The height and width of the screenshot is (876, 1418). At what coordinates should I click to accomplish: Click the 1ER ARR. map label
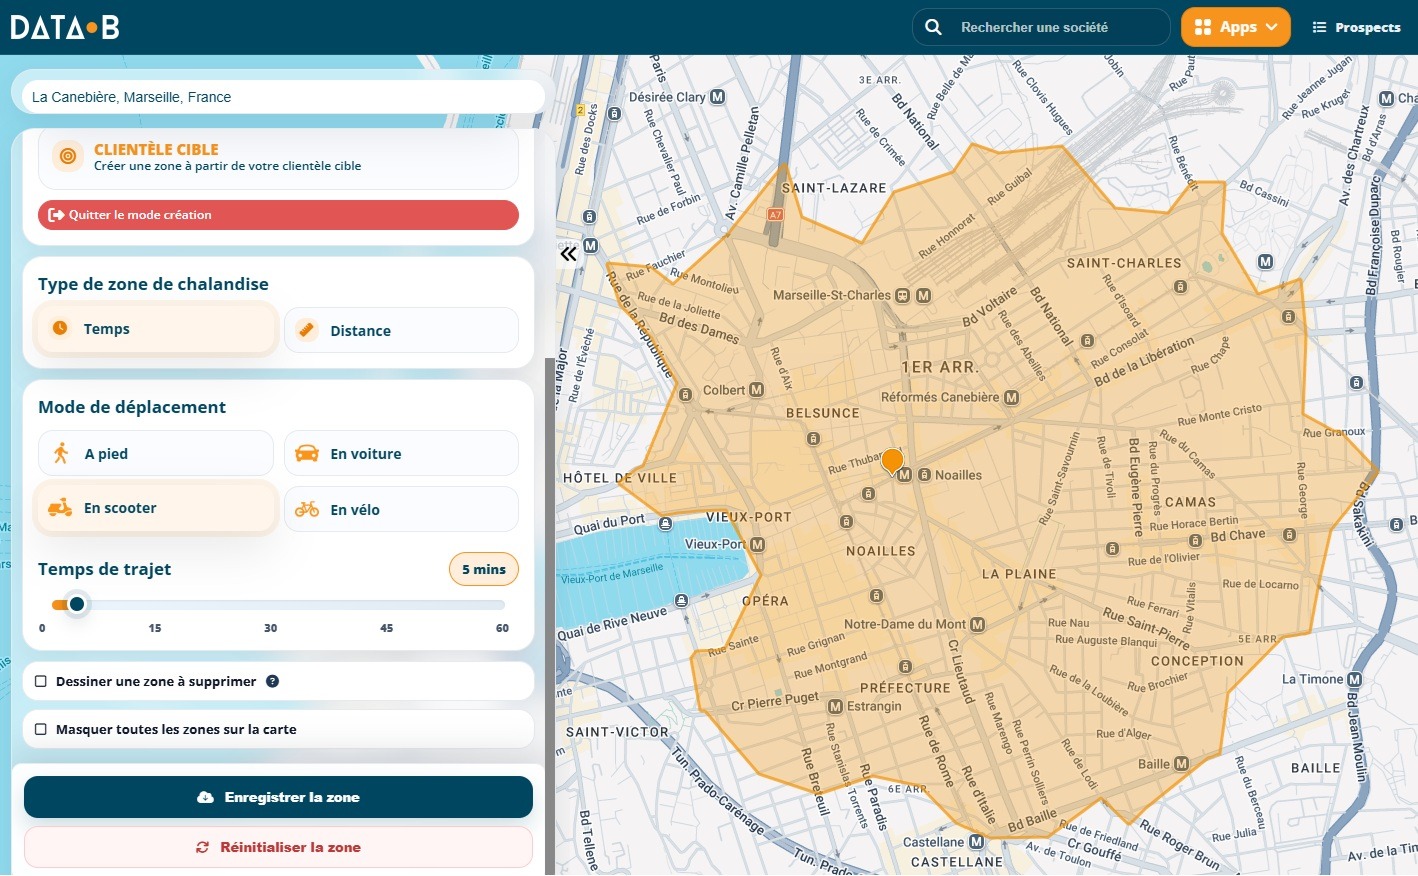click(939, 367)
